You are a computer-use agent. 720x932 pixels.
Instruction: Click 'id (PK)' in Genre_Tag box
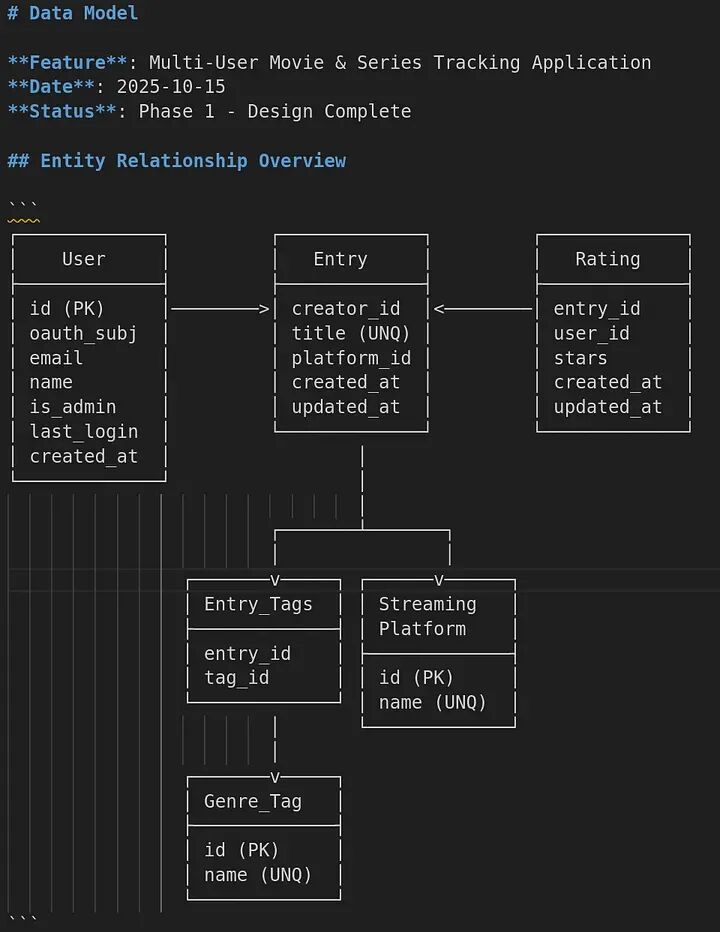pos(241,851)
